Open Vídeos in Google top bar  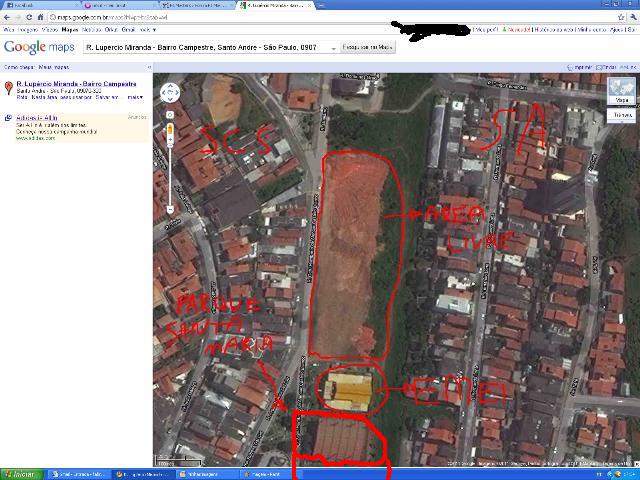(50, 30)
